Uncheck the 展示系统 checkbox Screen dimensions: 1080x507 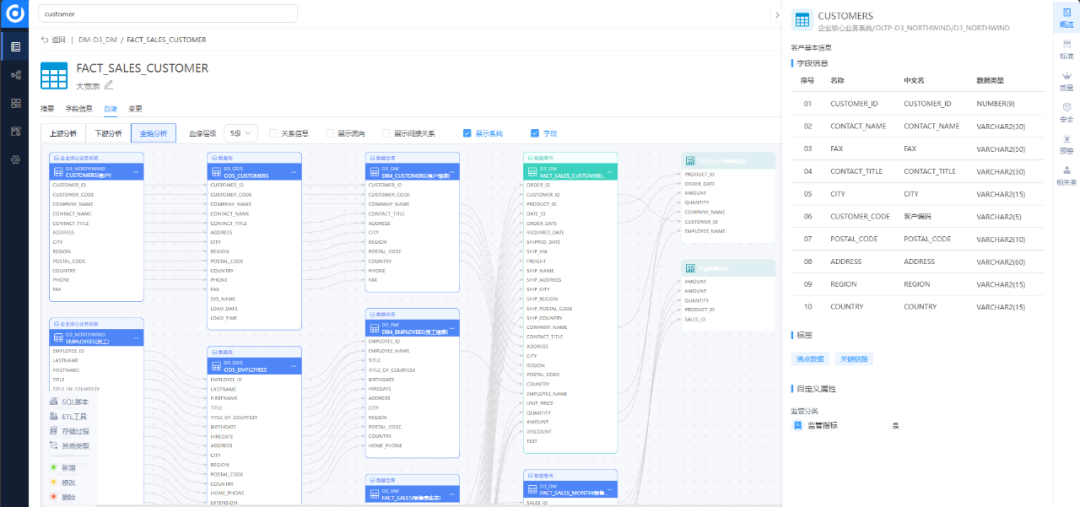[467, 133]
